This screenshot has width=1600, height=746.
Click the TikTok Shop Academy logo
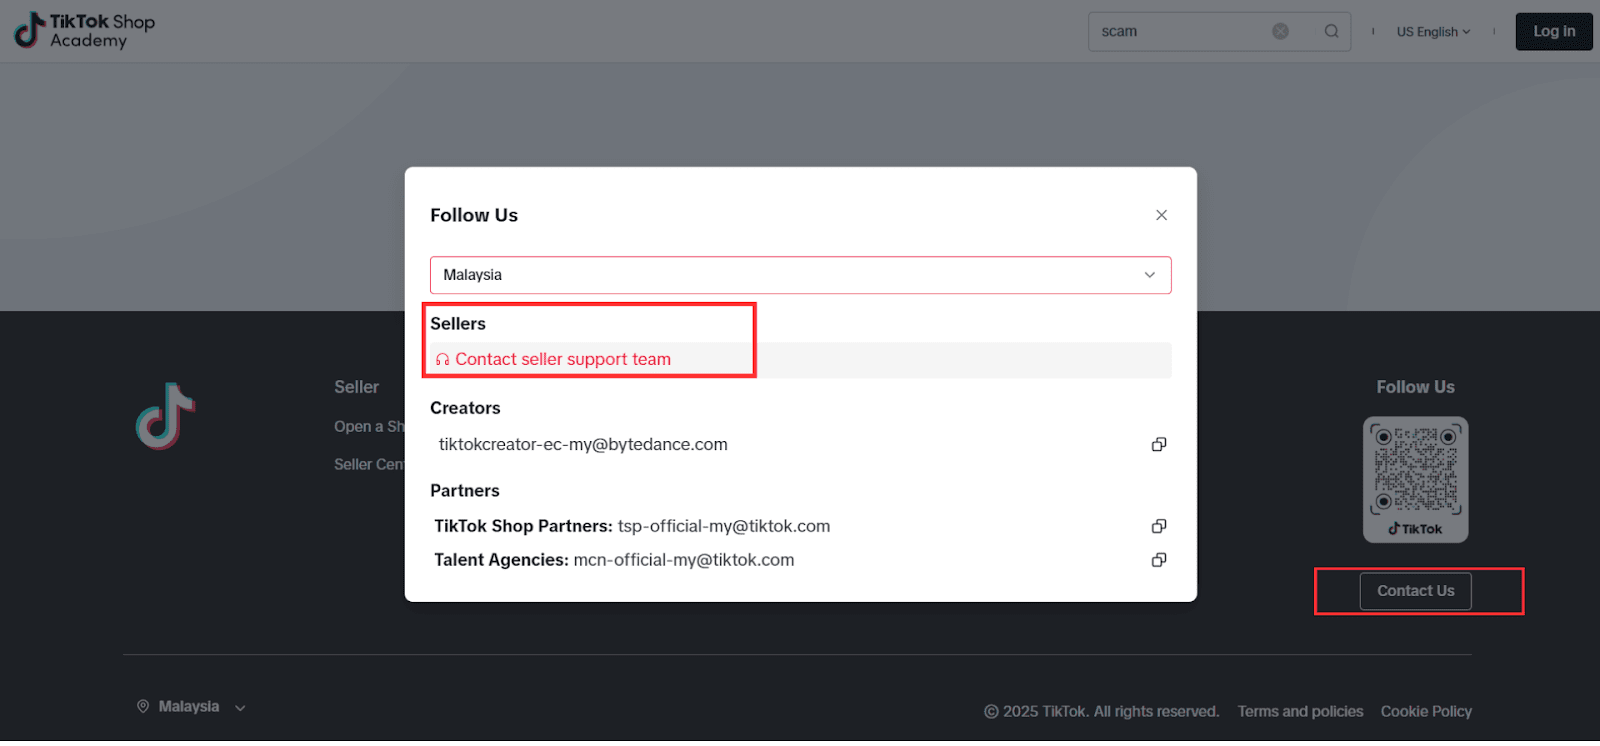tap(85, 31)
